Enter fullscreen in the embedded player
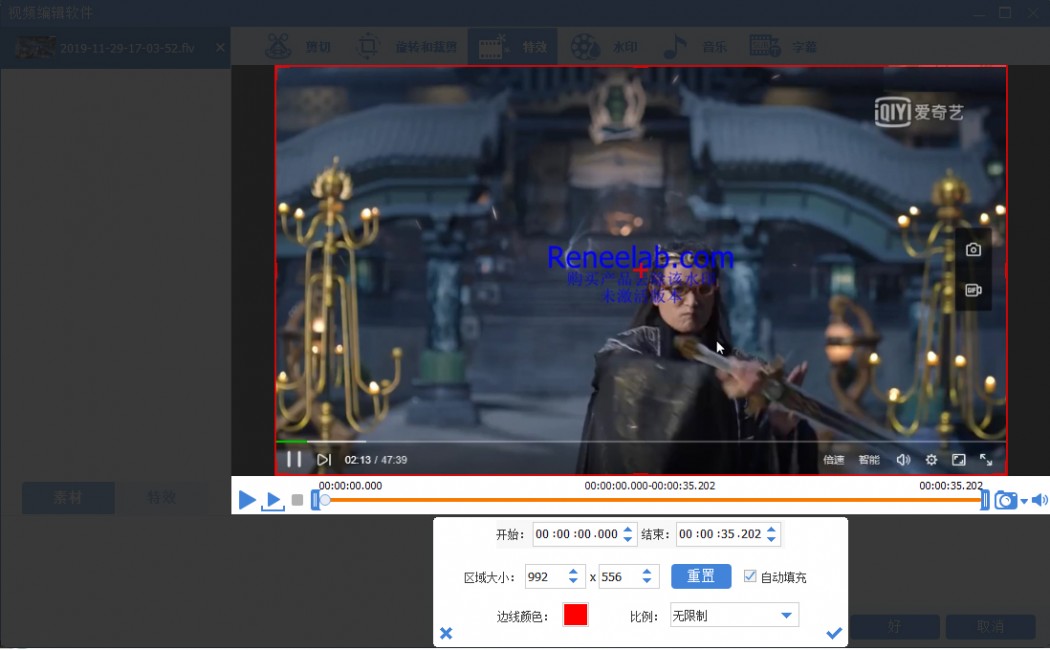Viewport: 1050px width, 650px height. click(x=986, y=460)
